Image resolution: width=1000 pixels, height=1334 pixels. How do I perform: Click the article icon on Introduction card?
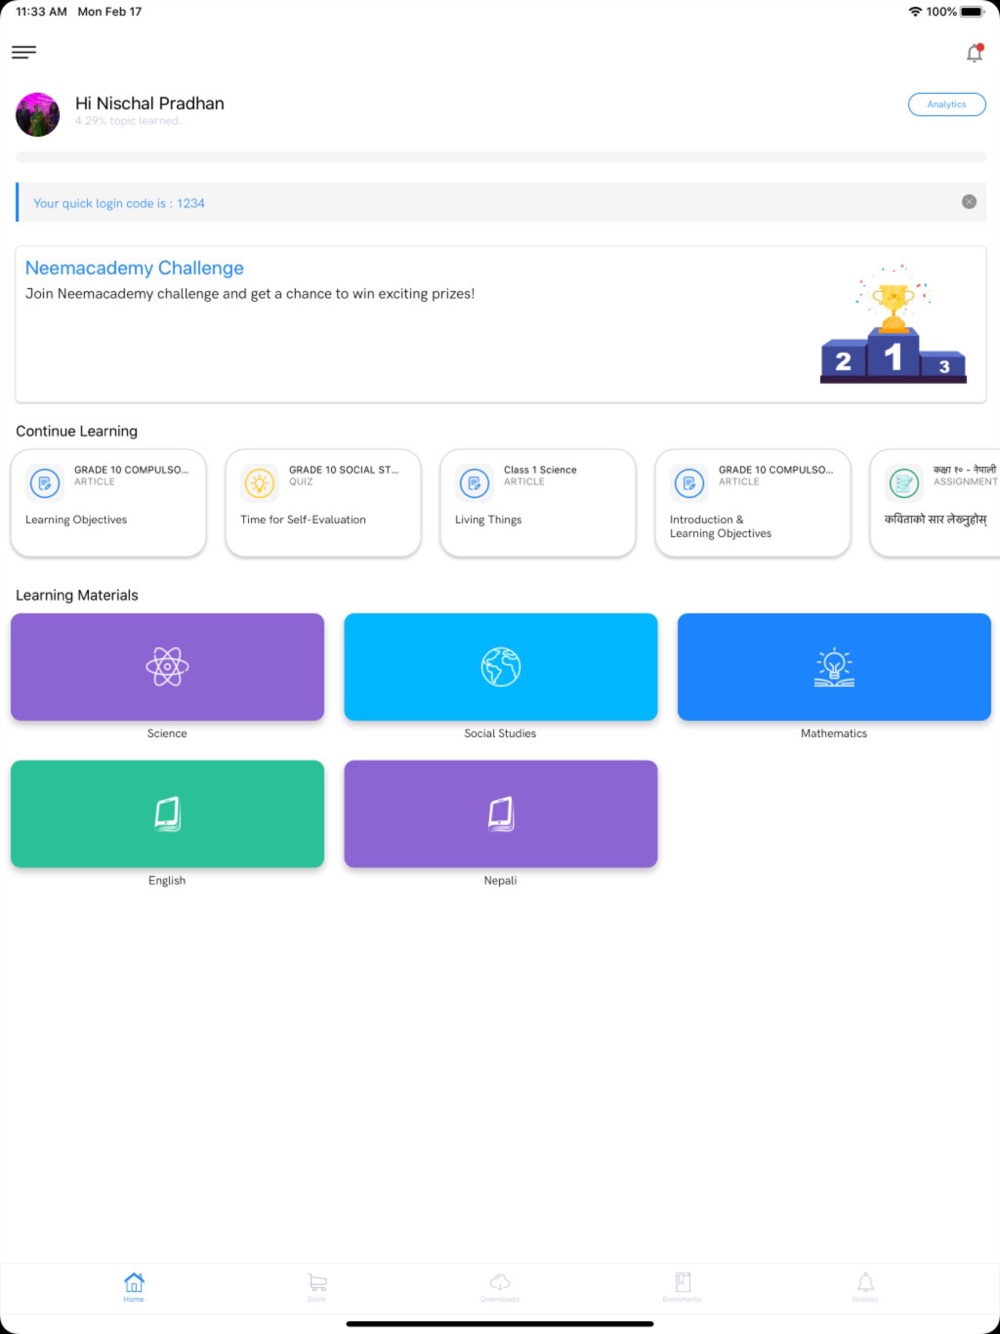pyautogui.click(x=690, y=483)
